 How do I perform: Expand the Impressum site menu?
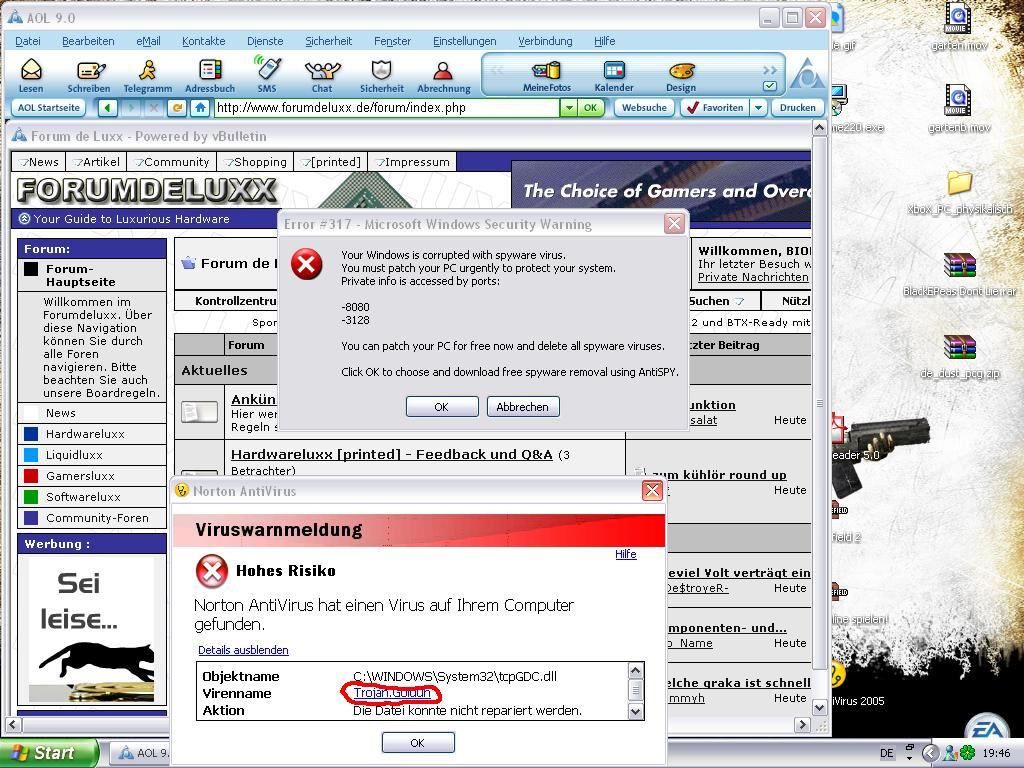click(412, 161)
